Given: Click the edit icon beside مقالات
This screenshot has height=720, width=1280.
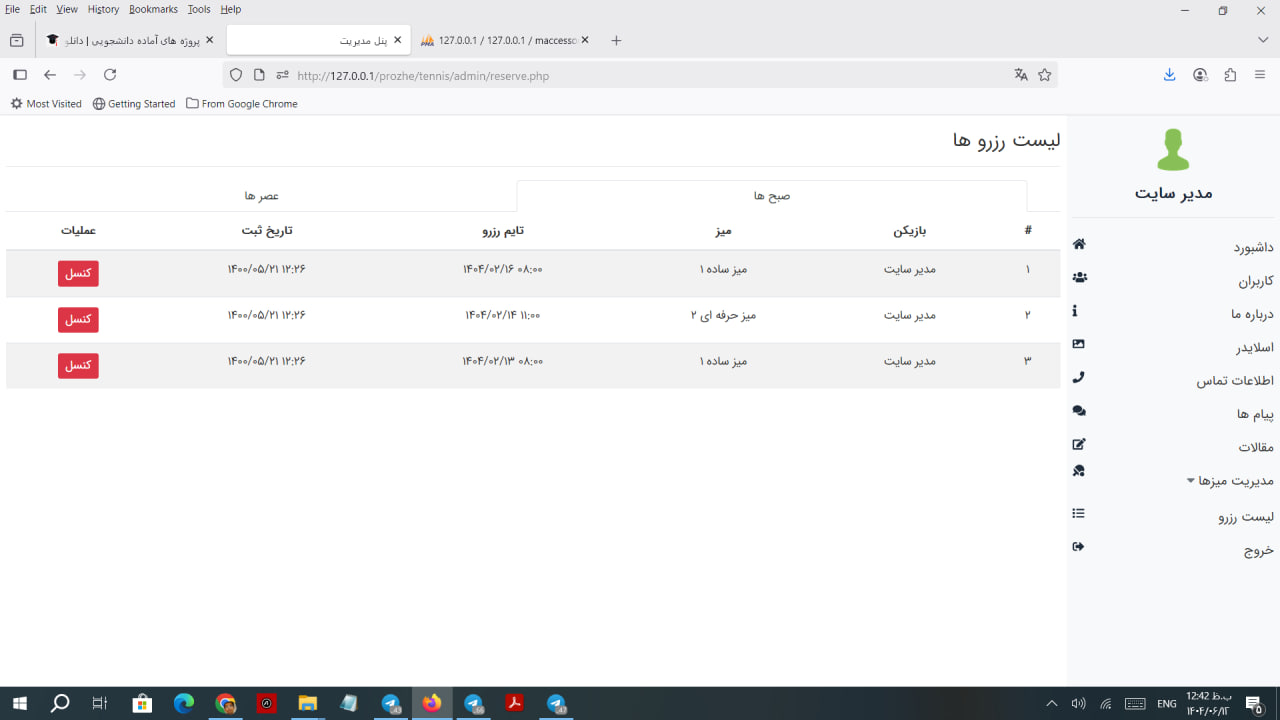Looking at the screenshot, I should pos(1078,444).
